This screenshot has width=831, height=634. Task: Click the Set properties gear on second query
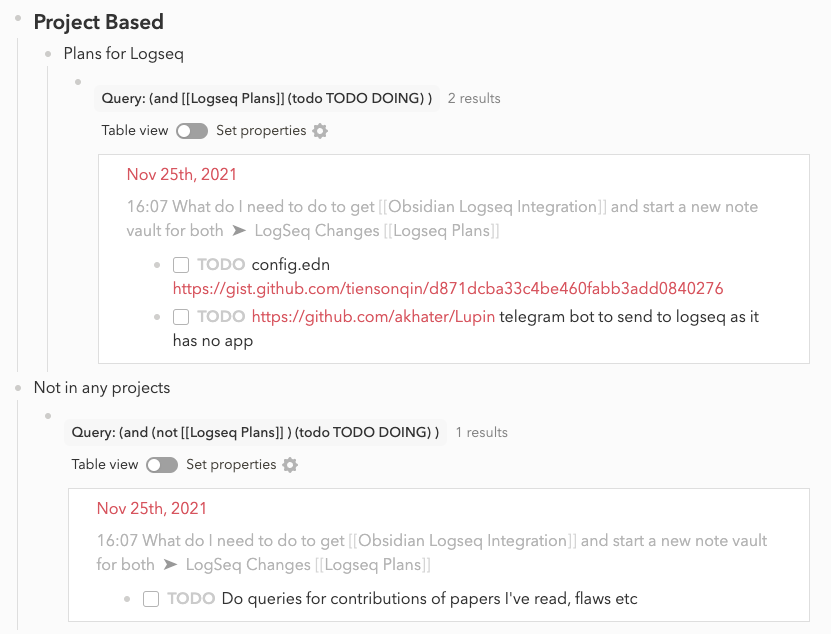tap(290, 464)
